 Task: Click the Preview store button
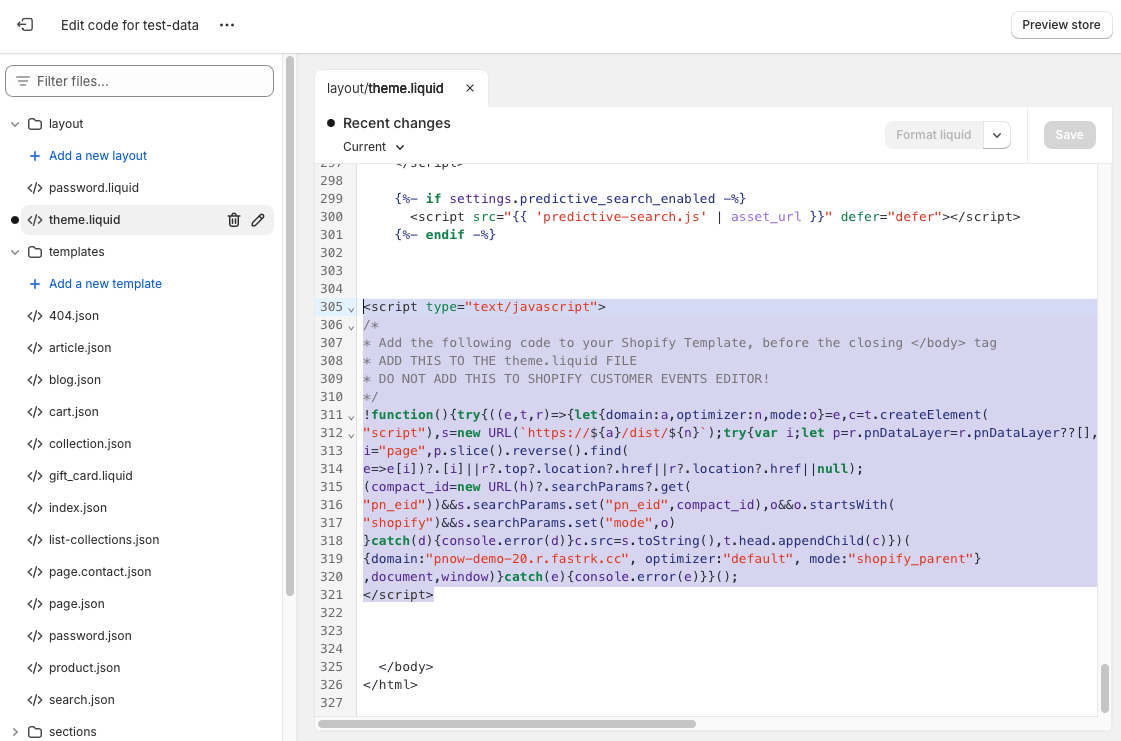1061,25
